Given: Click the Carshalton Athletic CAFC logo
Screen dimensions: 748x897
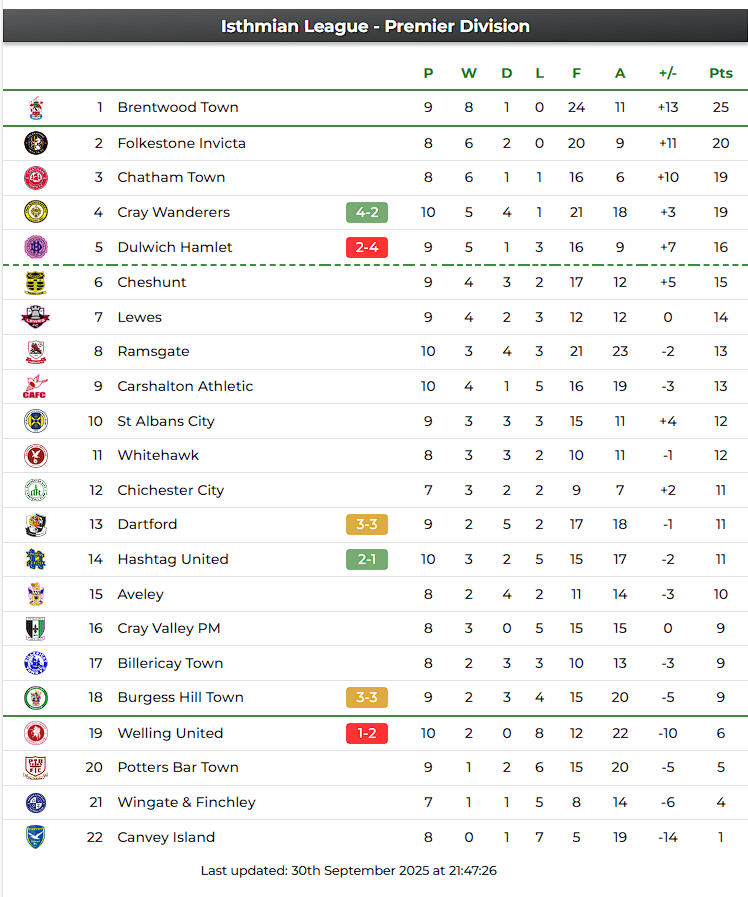Looking at the screenshot, I should (36, 386).
